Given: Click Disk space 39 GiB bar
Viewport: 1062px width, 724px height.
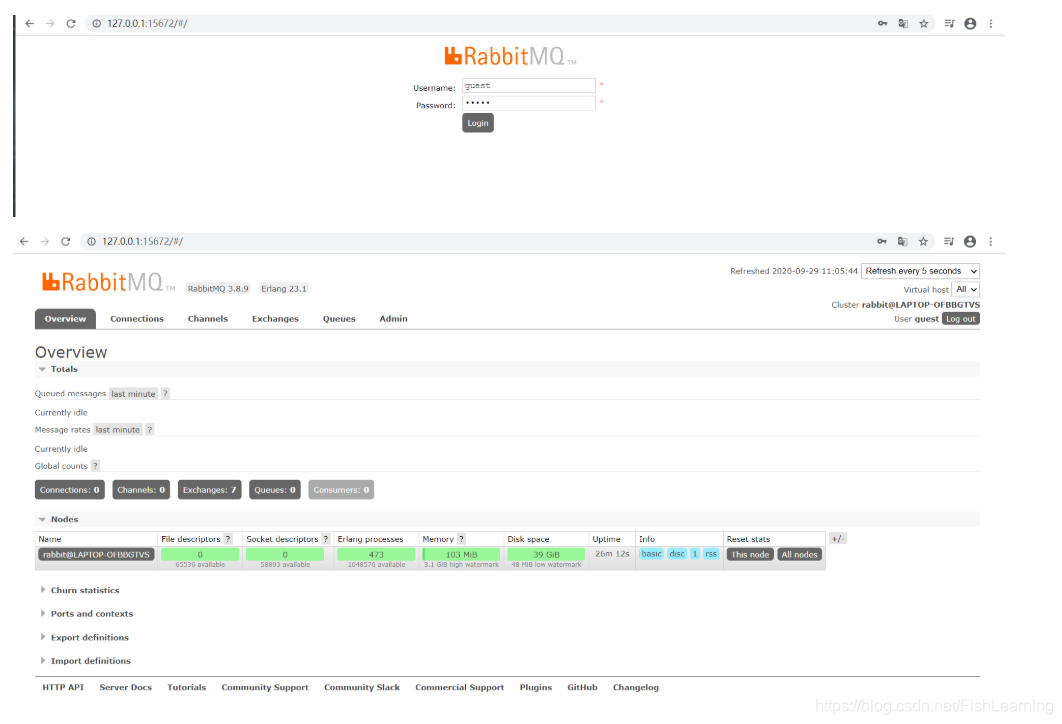Looking at the screenshot, I should tap(546, 555).
